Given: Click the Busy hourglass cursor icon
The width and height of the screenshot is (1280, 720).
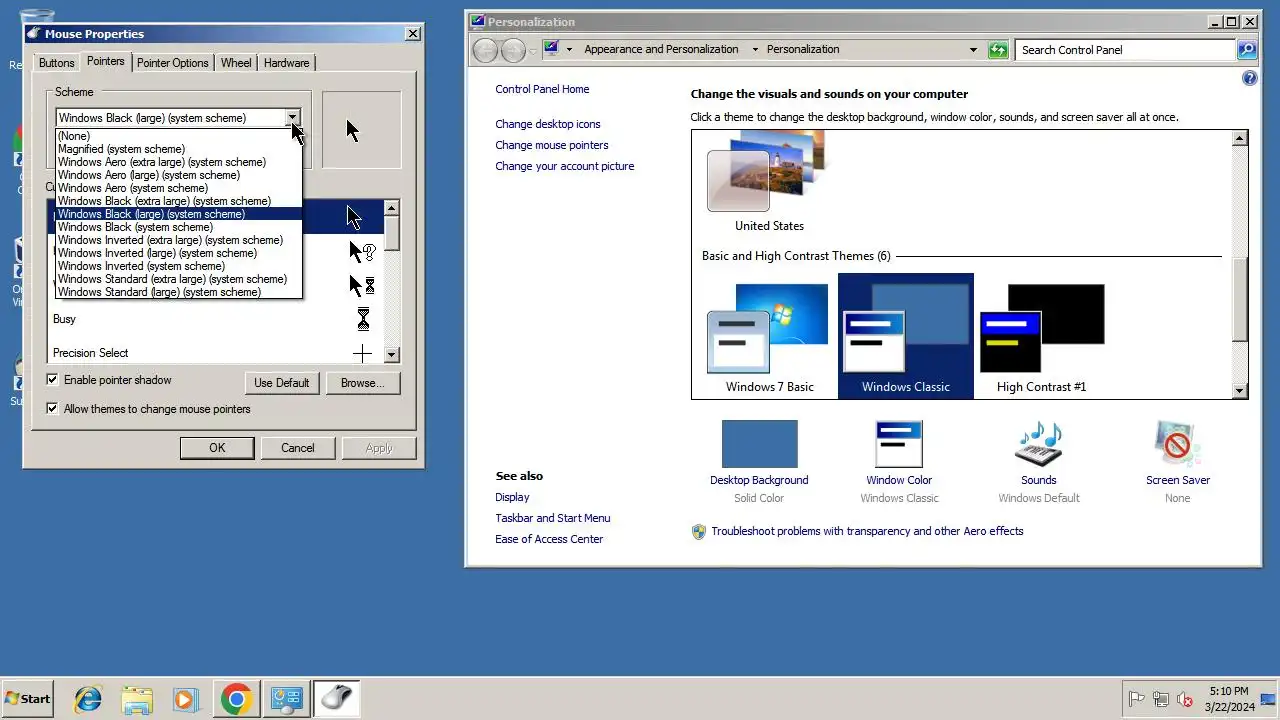Looking at the screenshot, I should point(363,319).
